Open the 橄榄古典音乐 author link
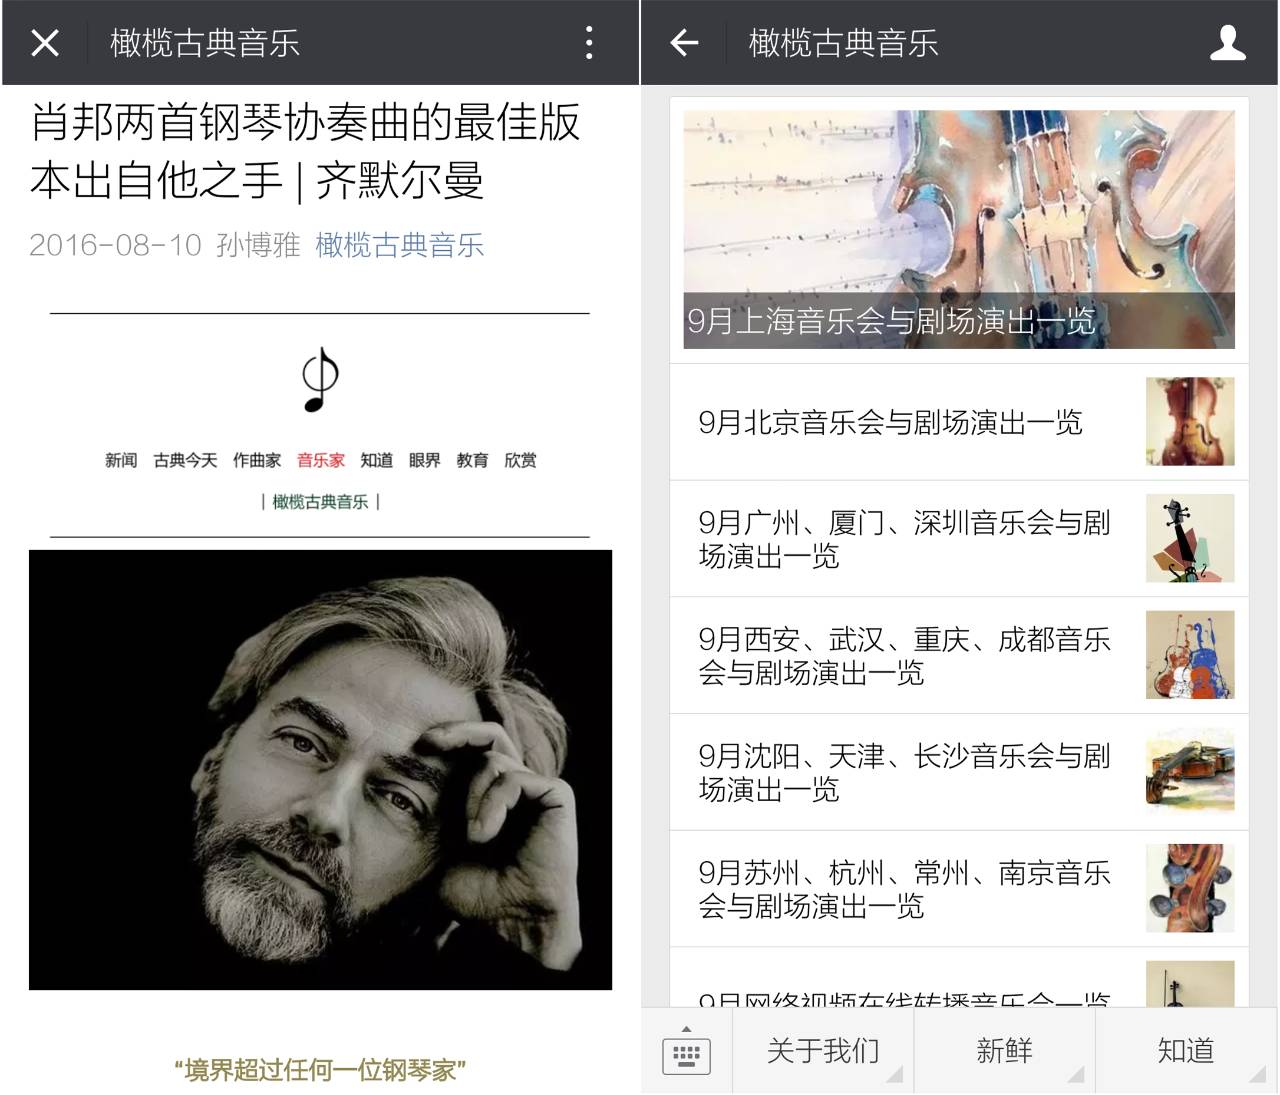 pyautogui.click(x=400, y=245)
